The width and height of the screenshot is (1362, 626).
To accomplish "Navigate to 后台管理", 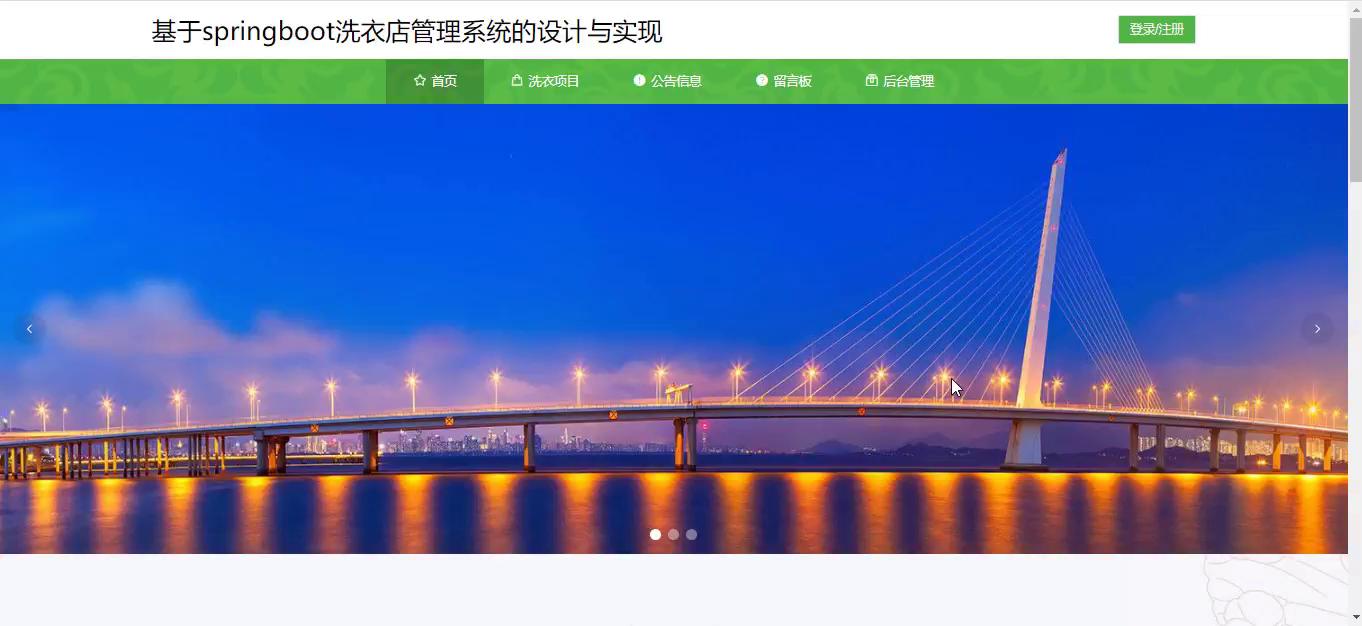I will click(900, 81).
